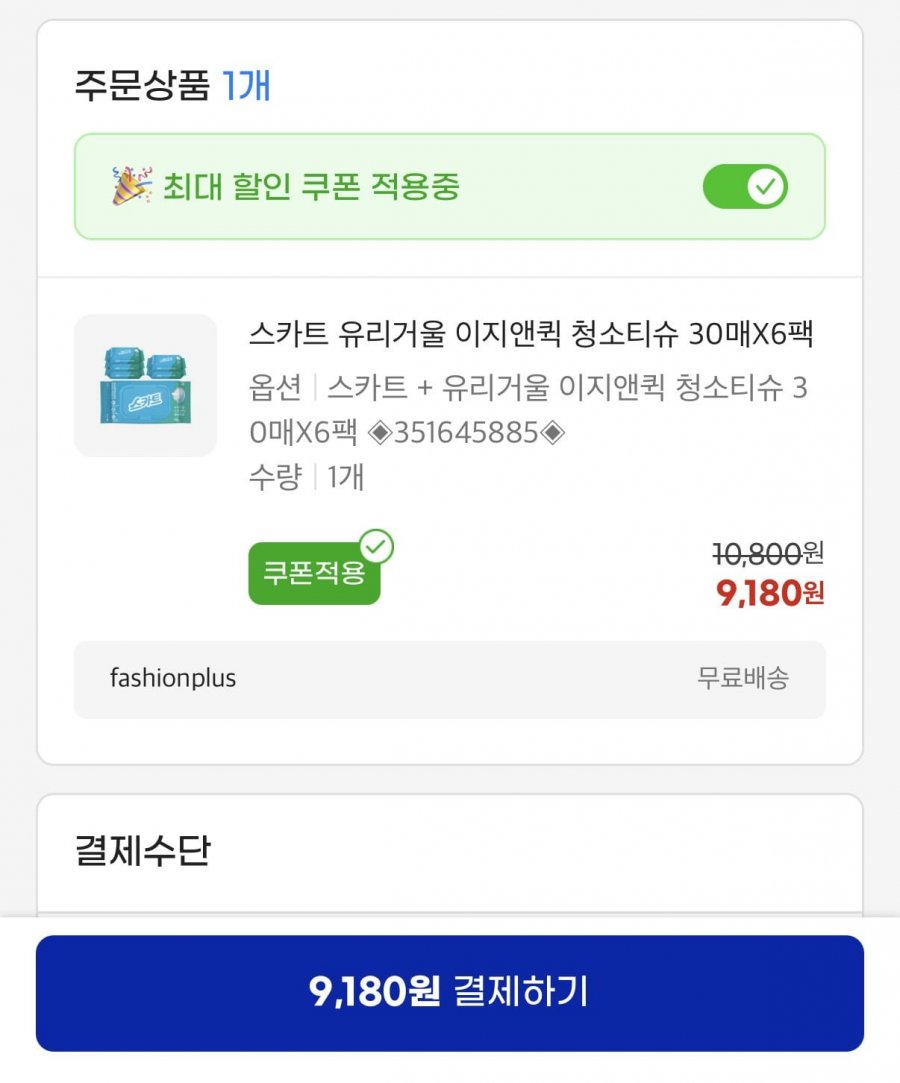Click the blue 1개 item count
This screenshot has width=900, height=1083.
click(246, 86)
